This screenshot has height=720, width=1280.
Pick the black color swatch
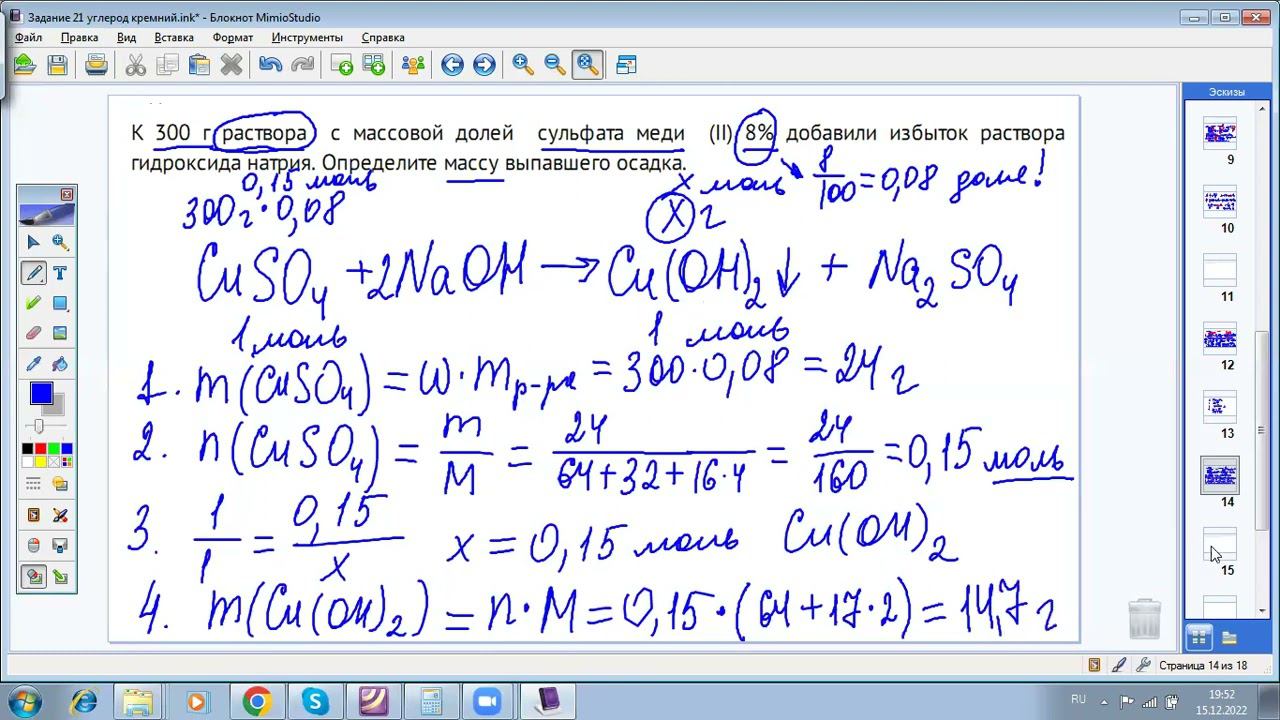coord(29,449)
